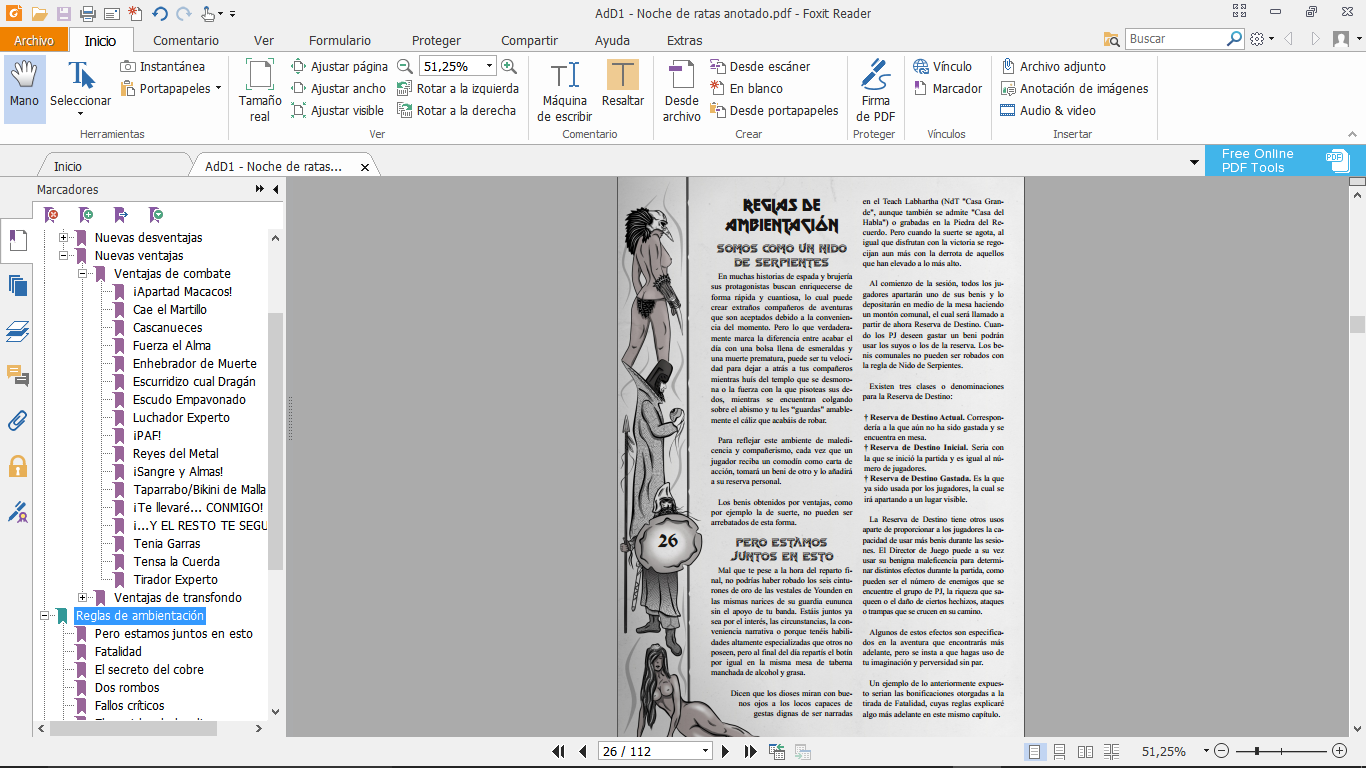The height and width of the screenshot is (768, 1366).
Task: Open the Seleccionar tool dropdown
Action: click(x=80, y=113)
